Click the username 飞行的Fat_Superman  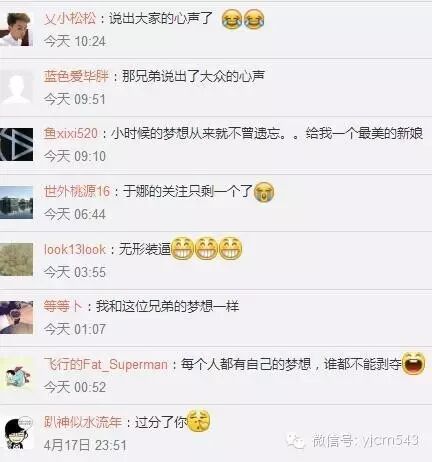click(106, 364)
